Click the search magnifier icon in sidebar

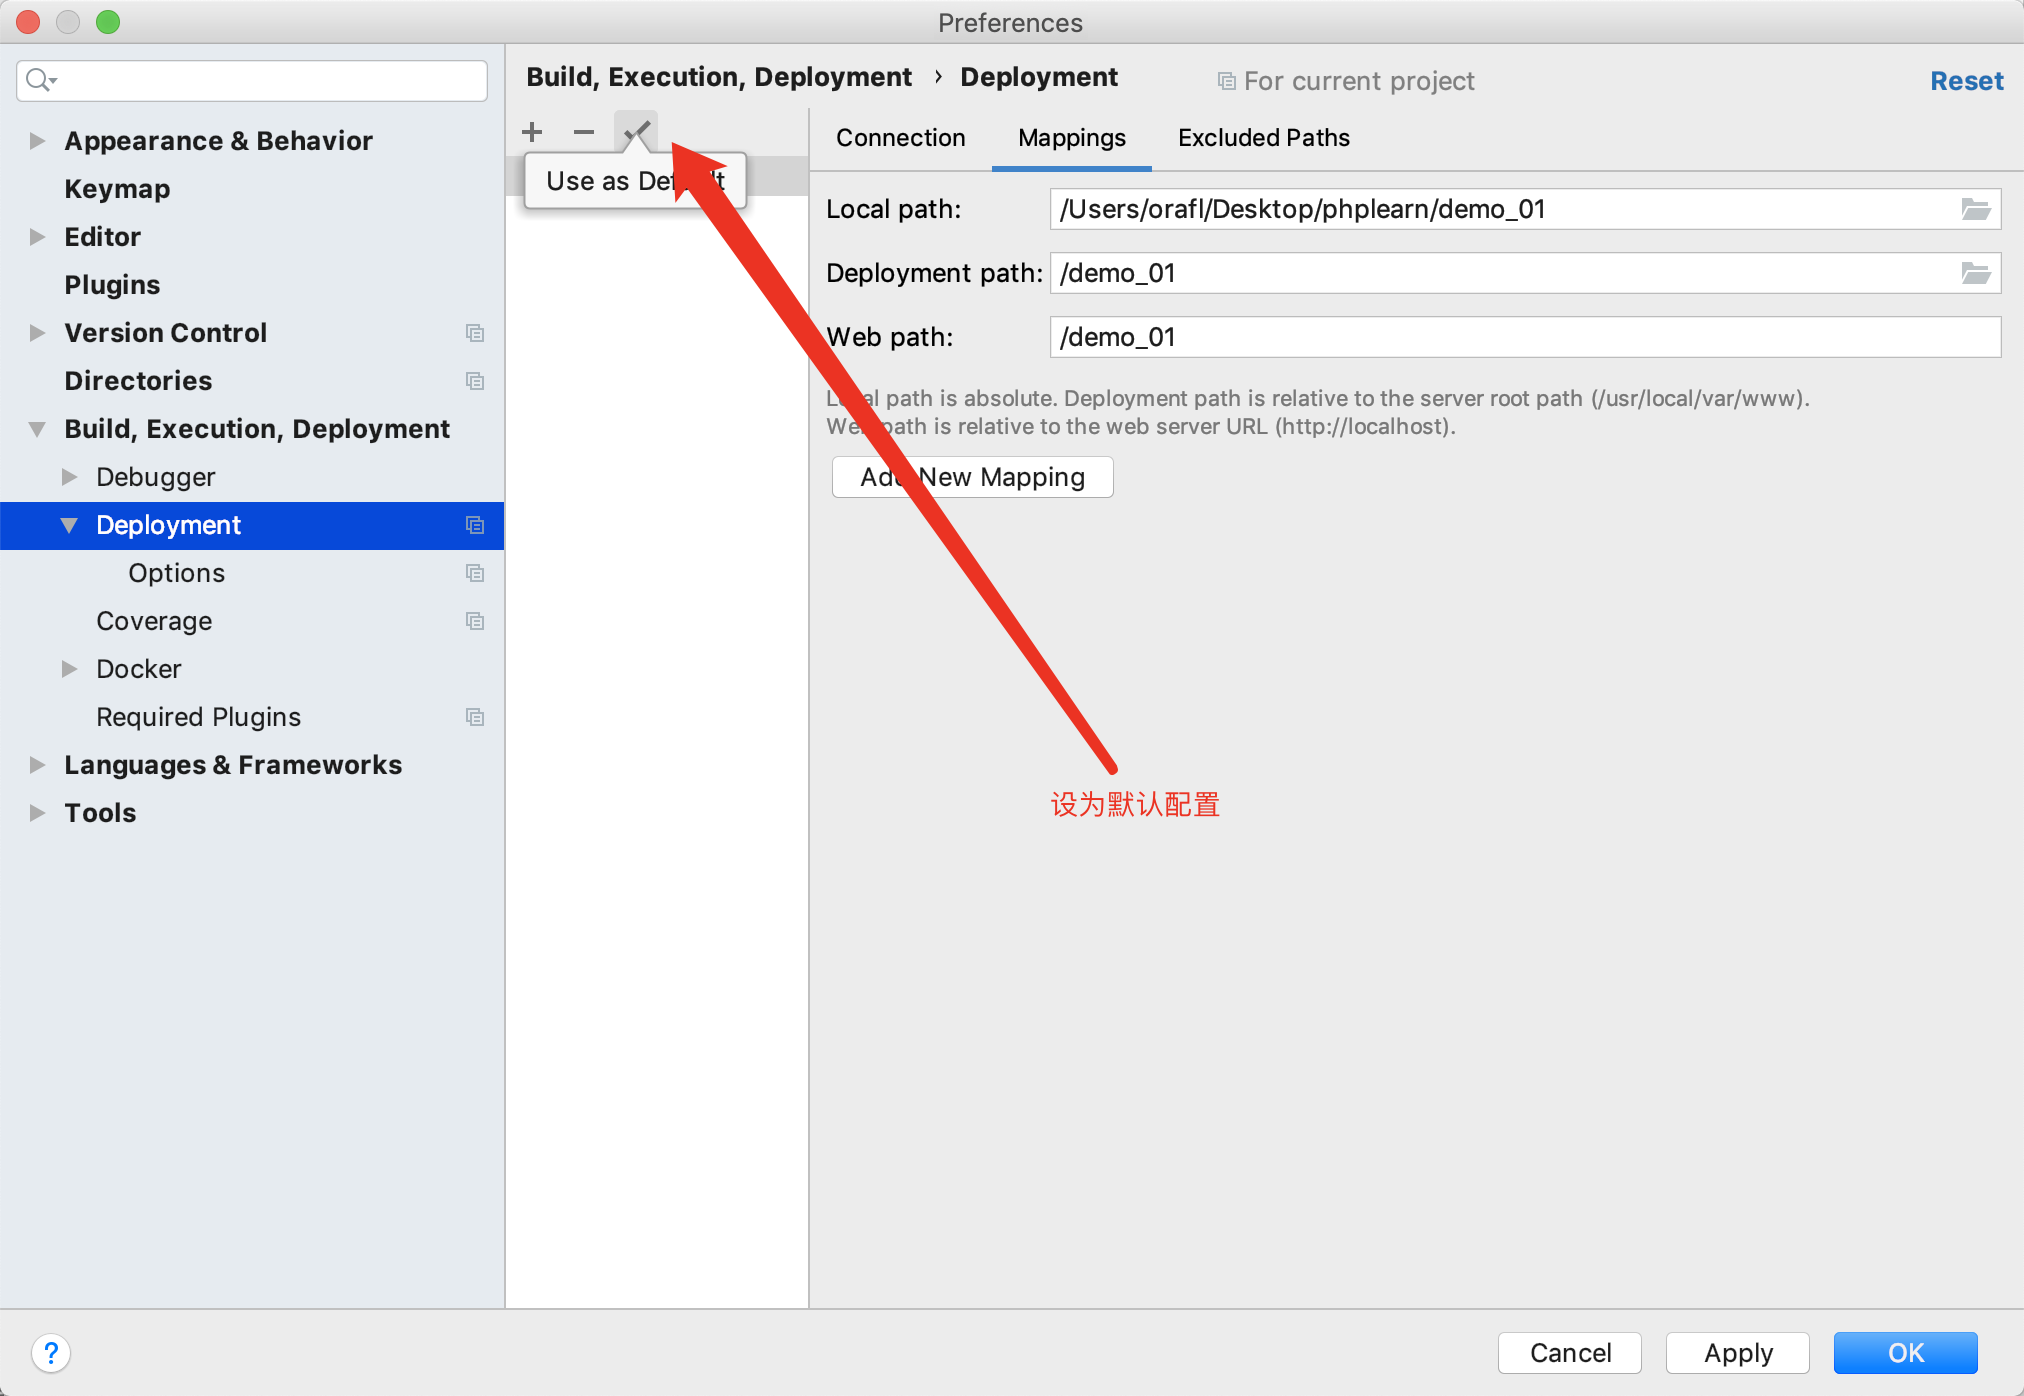point(40,80)
